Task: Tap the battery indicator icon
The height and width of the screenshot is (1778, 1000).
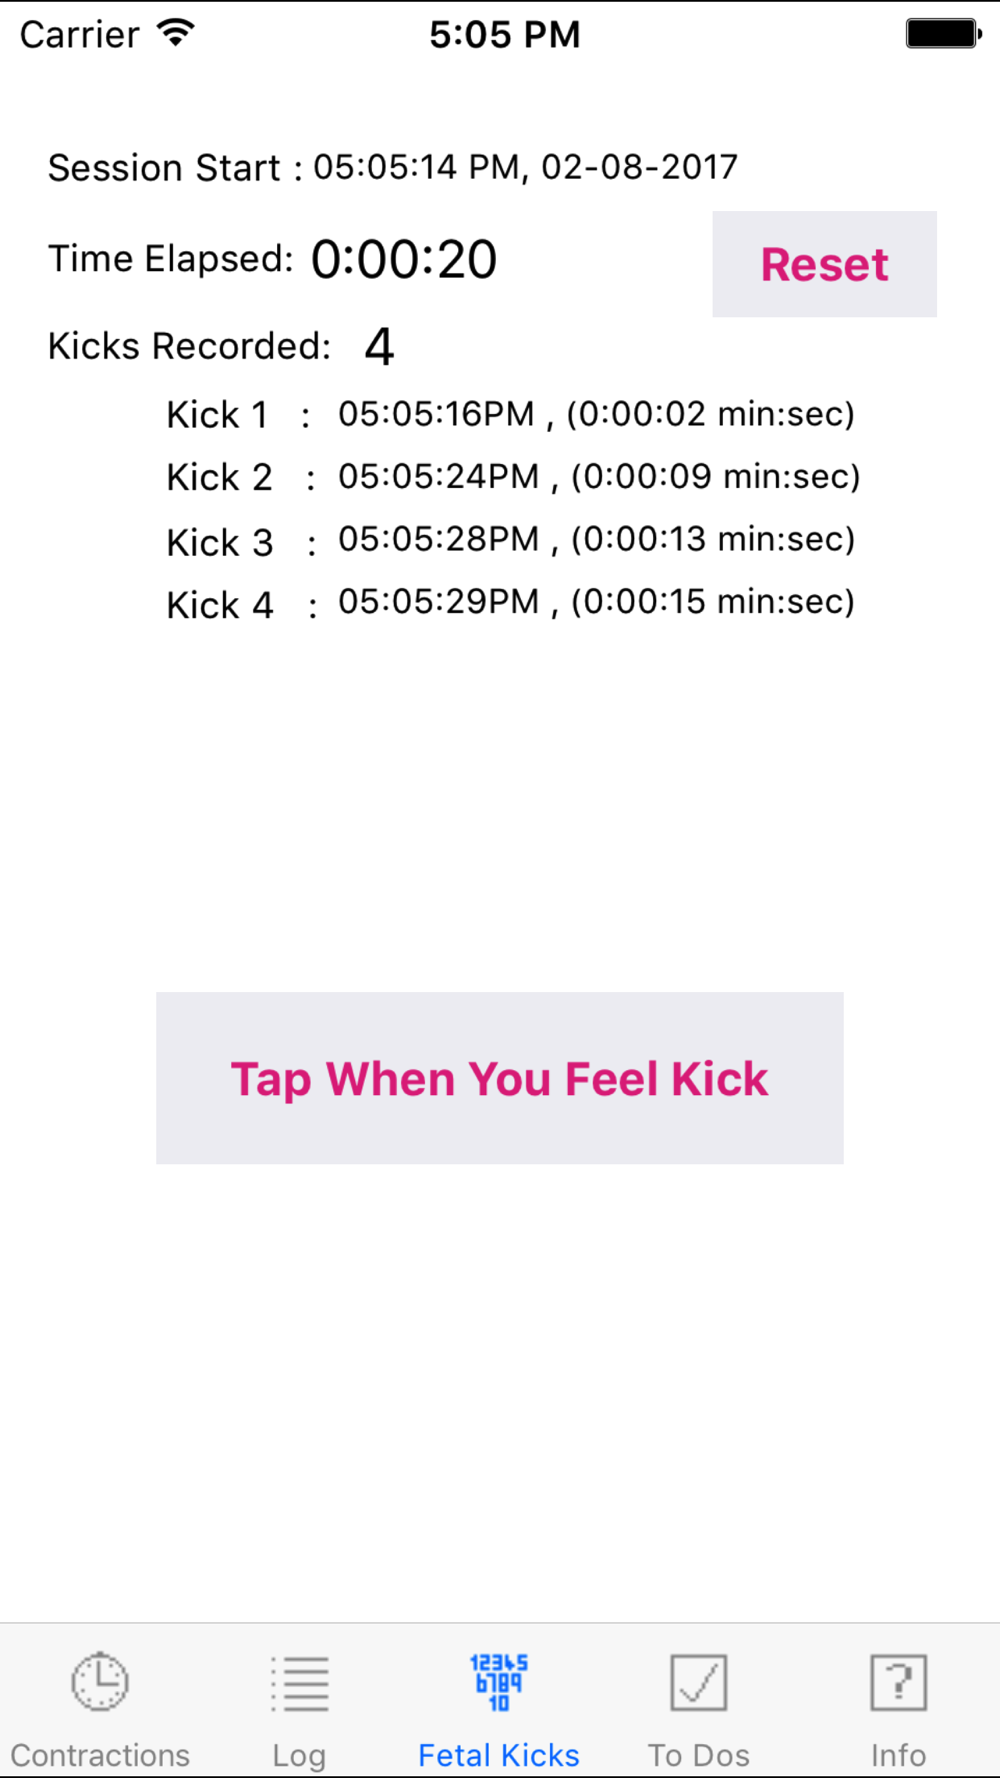Action: pos(944,34)
